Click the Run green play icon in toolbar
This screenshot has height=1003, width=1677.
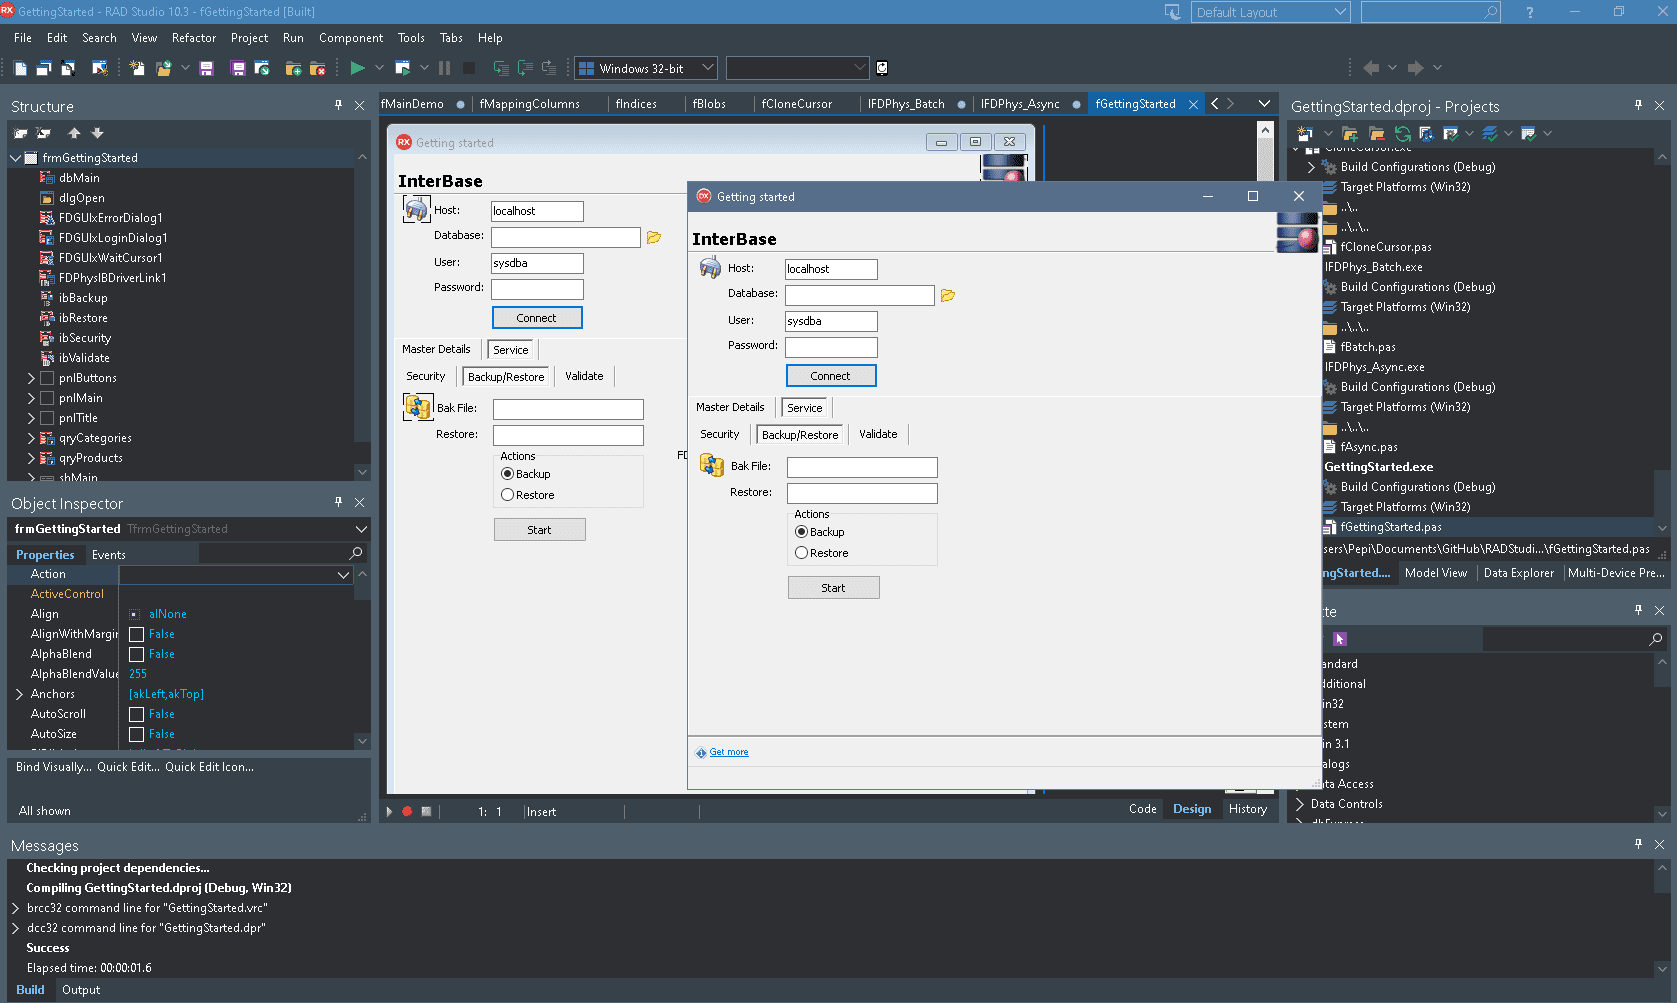pyautogui.click(x=357, y=68)
